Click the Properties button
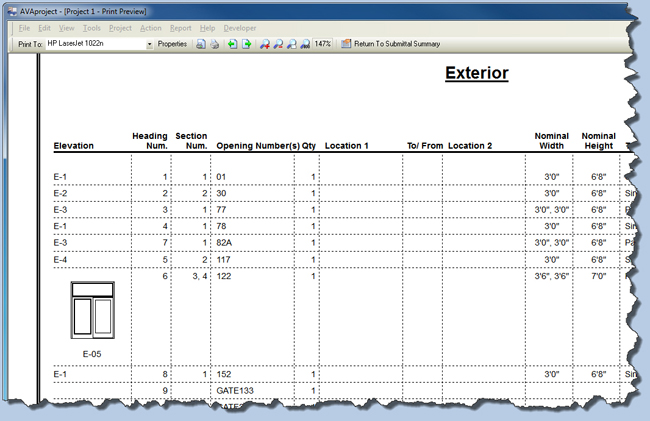 click(172, 44)
